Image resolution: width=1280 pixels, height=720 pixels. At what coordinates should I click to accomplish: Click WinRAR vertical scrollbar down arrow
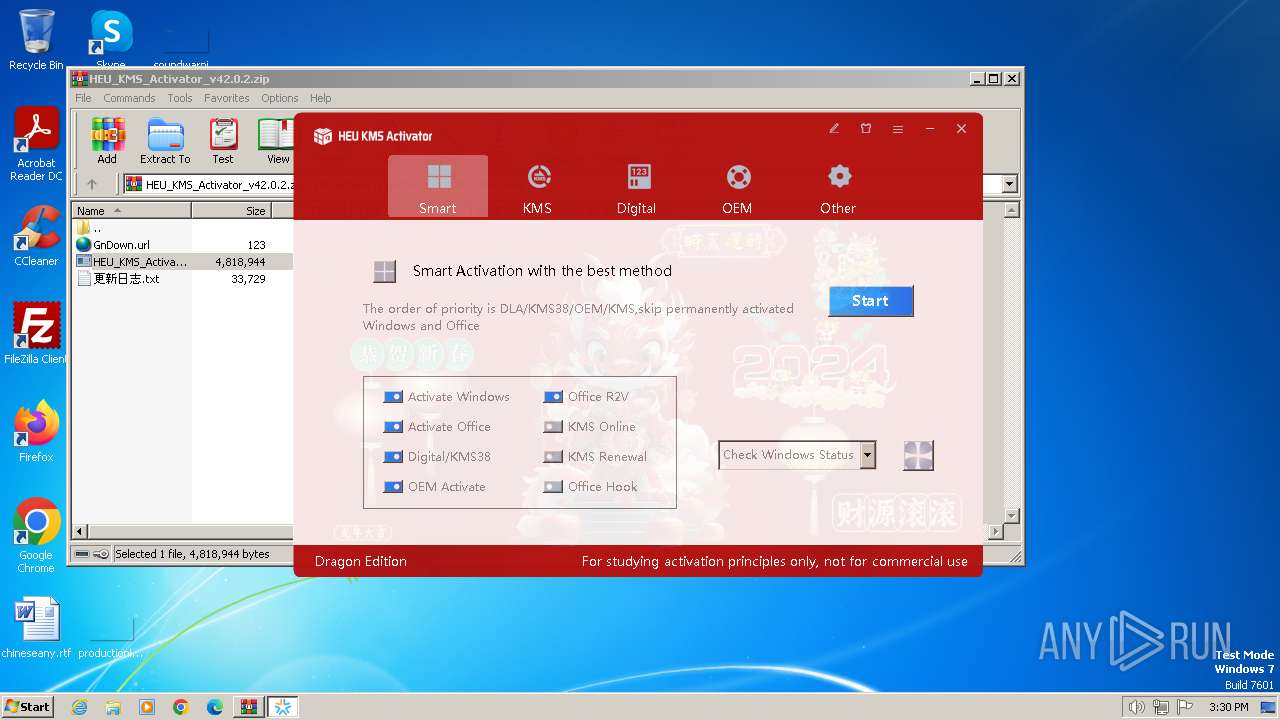pos(1011,516)
